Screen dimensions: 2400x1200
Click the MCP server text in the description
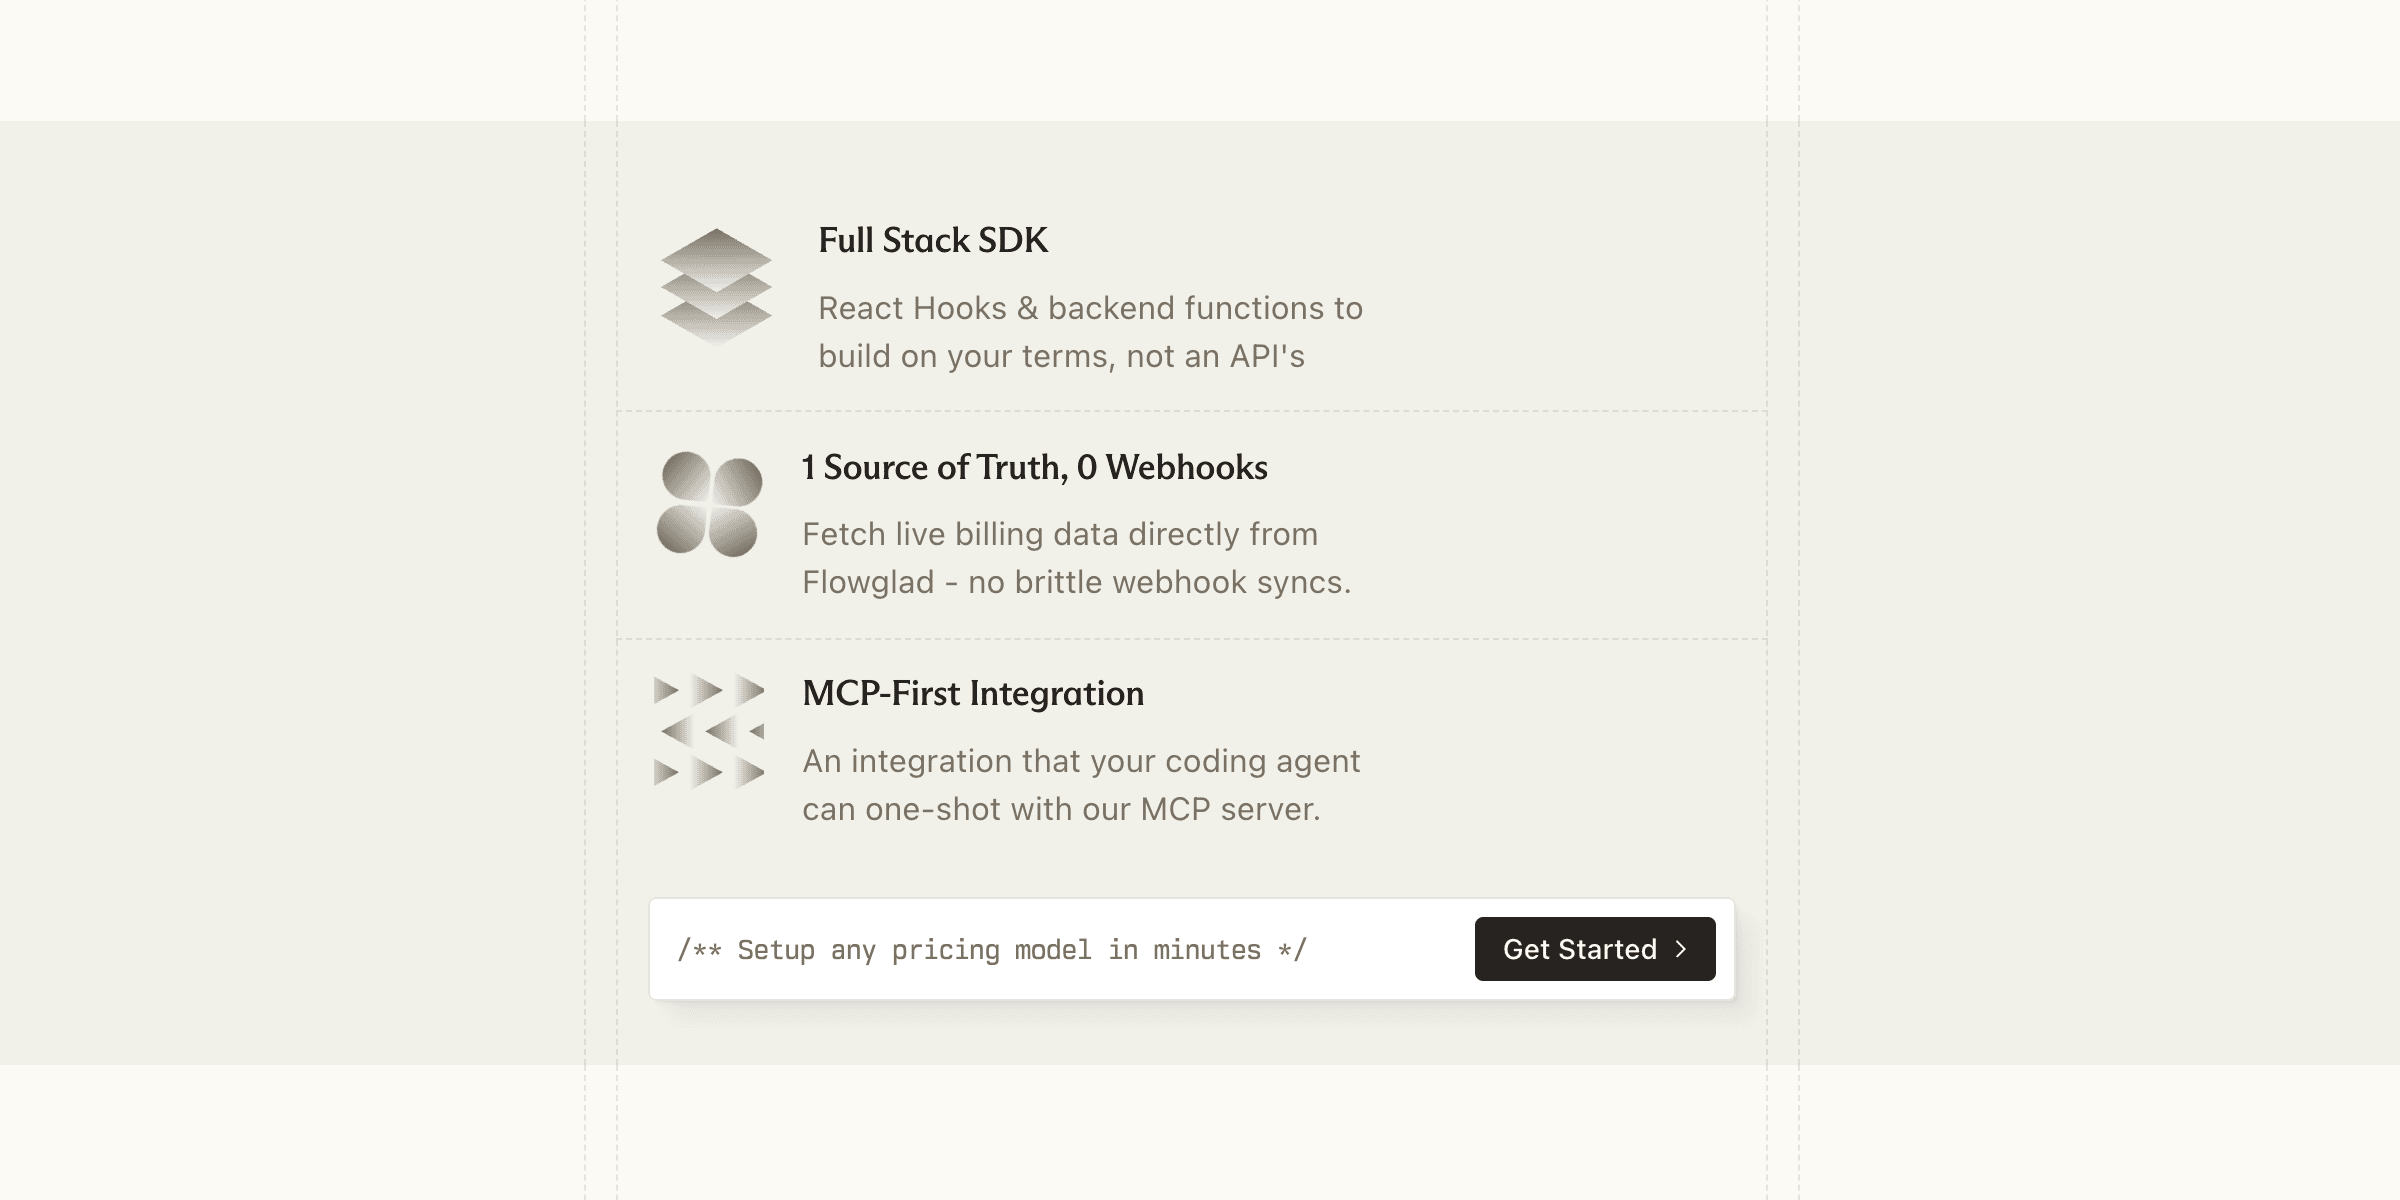[x=1230, y=809]
